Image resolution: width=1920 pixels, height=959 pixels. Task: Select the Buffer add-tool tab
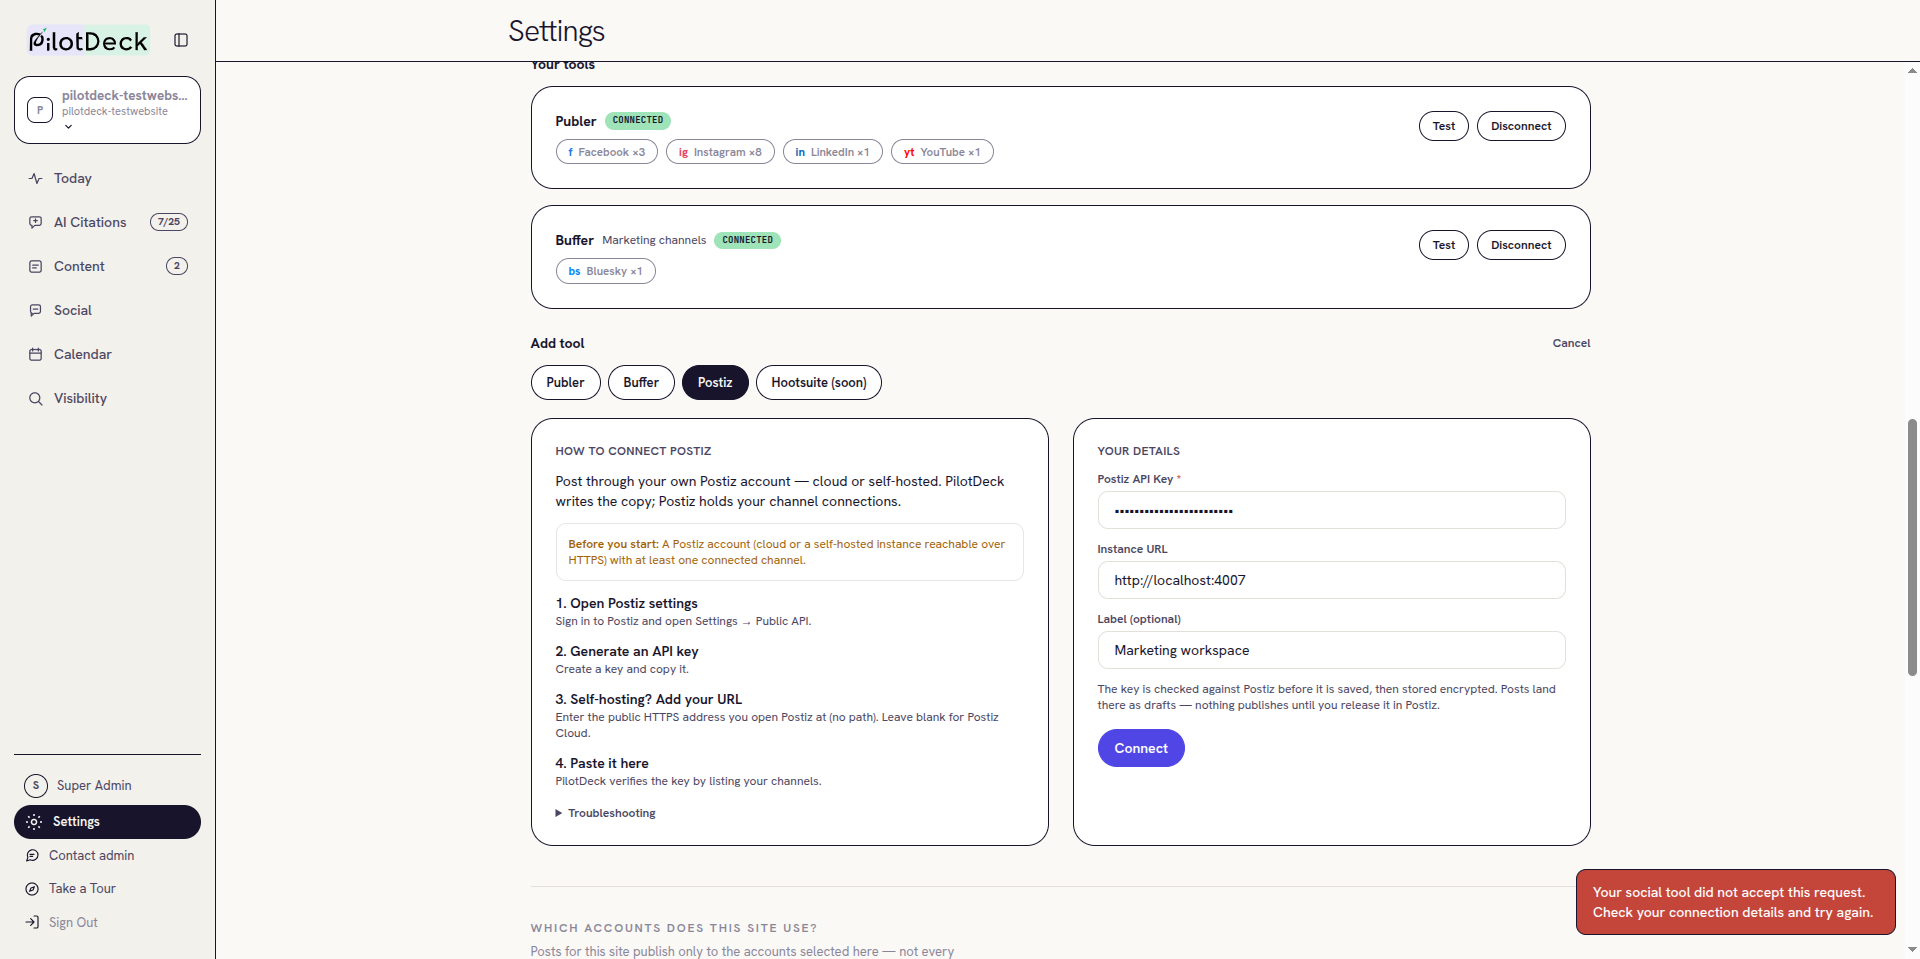641,382
